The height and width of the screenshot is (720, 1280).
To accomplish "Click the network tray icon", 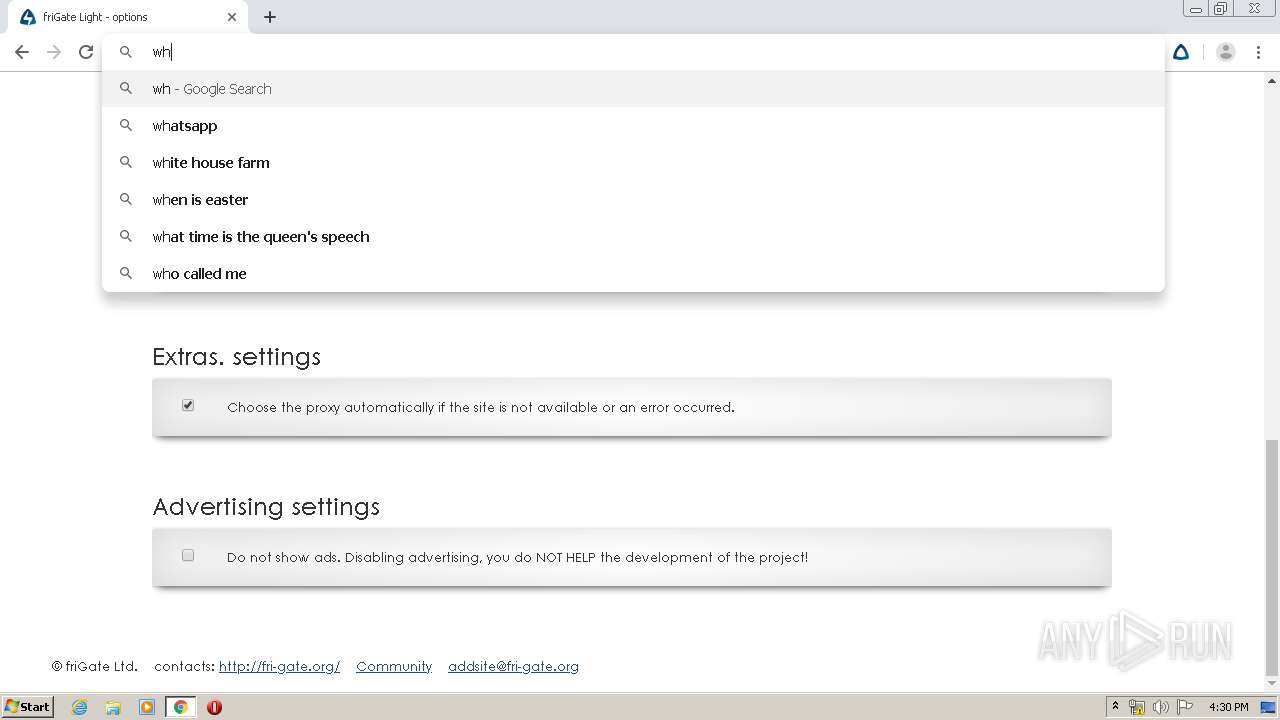I will (x=1137, y=707).
